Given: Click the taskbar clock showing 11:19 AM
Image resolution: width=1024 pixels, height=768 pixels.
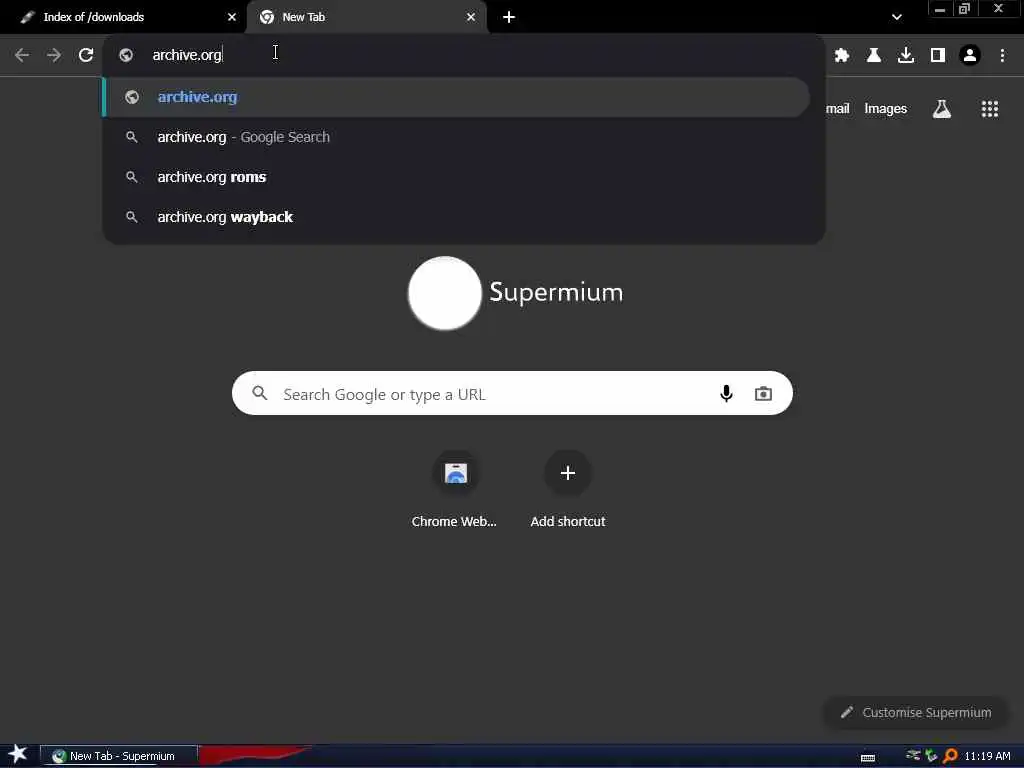Looking at the screenshot, I should (987, 756).
